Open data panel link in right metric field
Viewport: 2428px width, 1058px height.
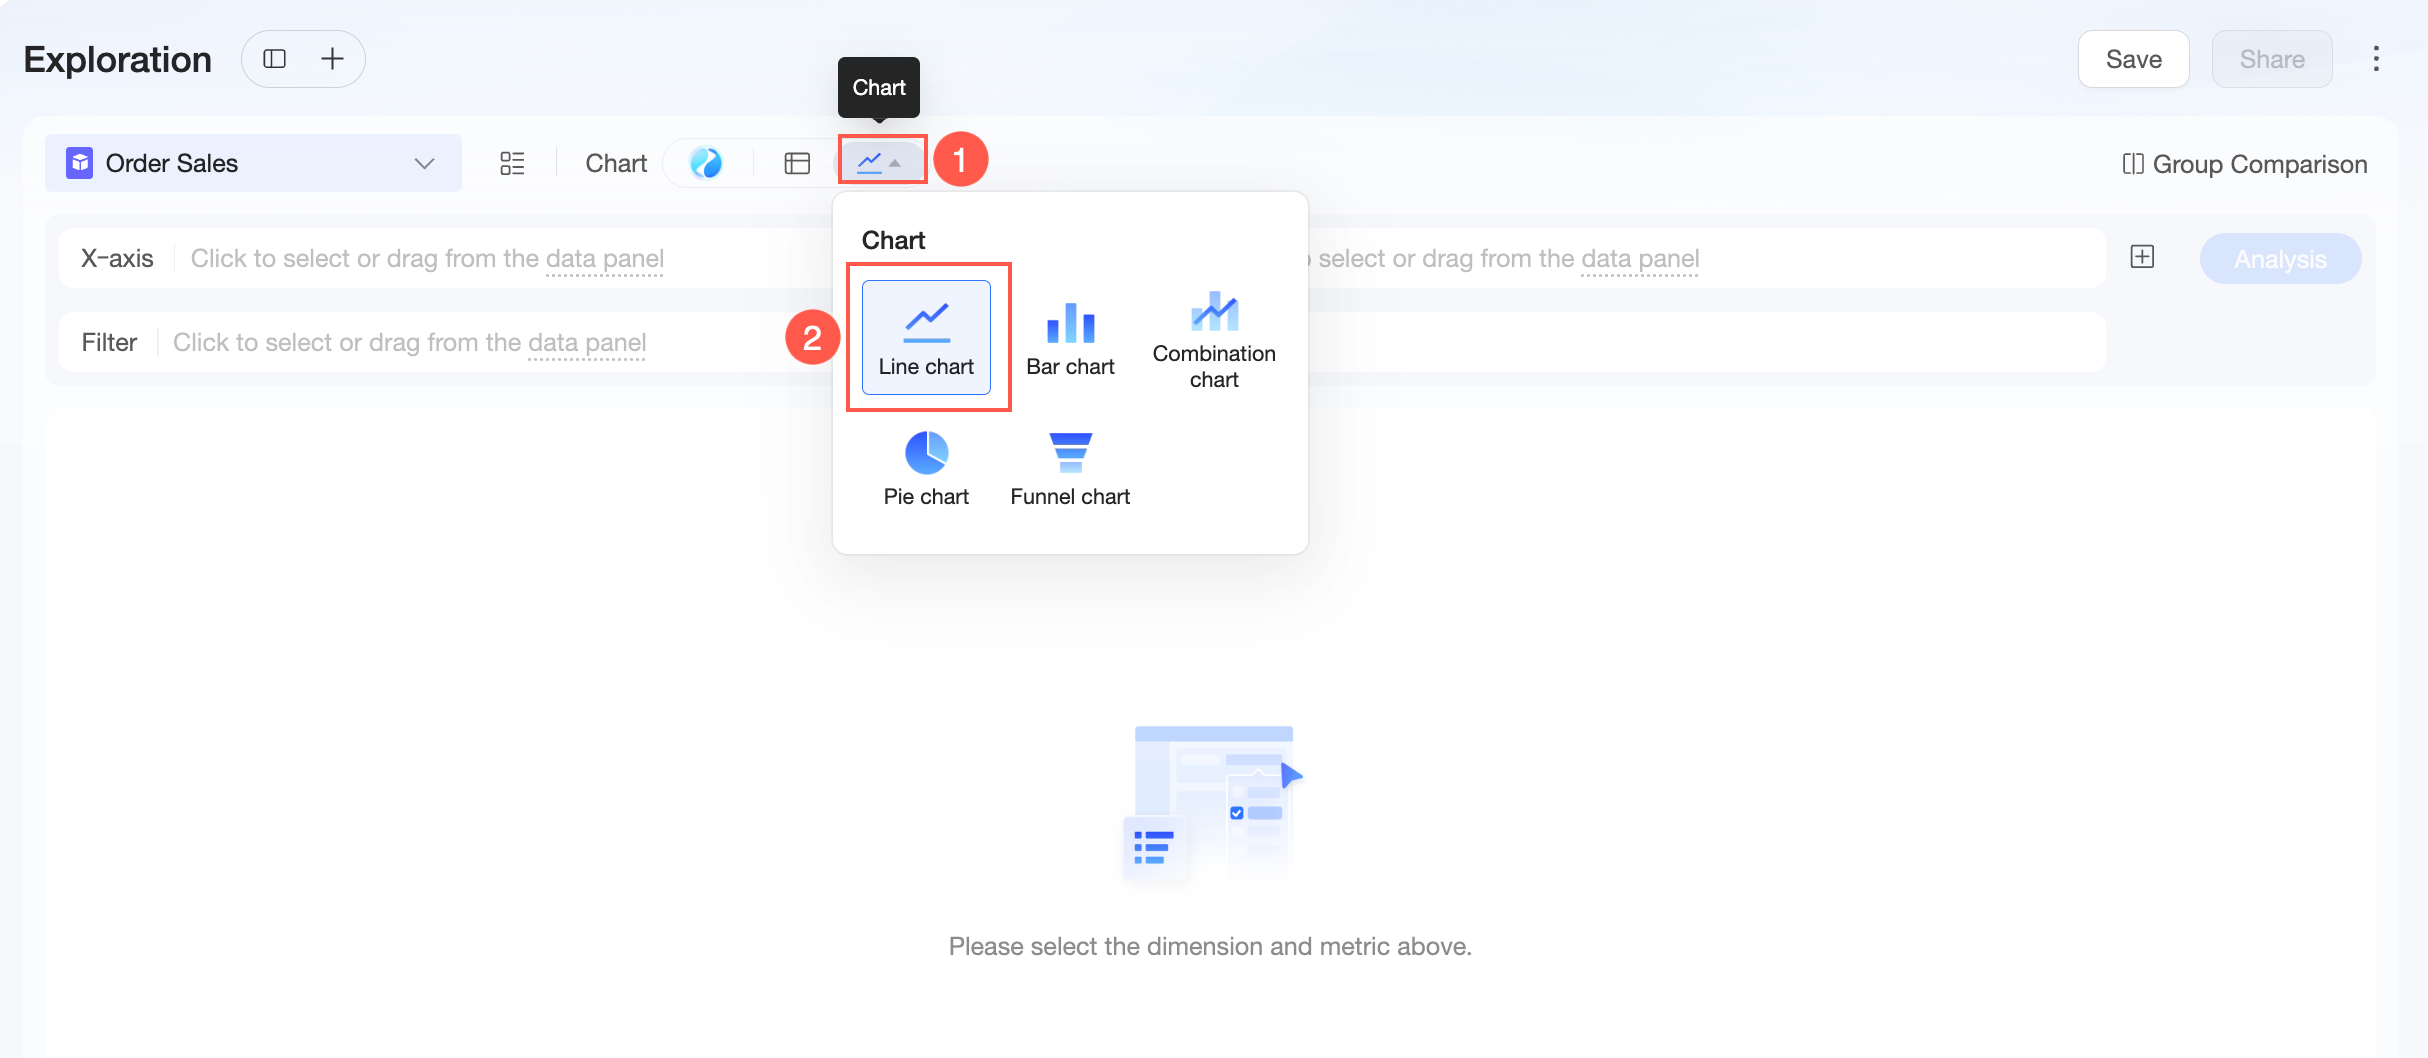click(1640, 259)
